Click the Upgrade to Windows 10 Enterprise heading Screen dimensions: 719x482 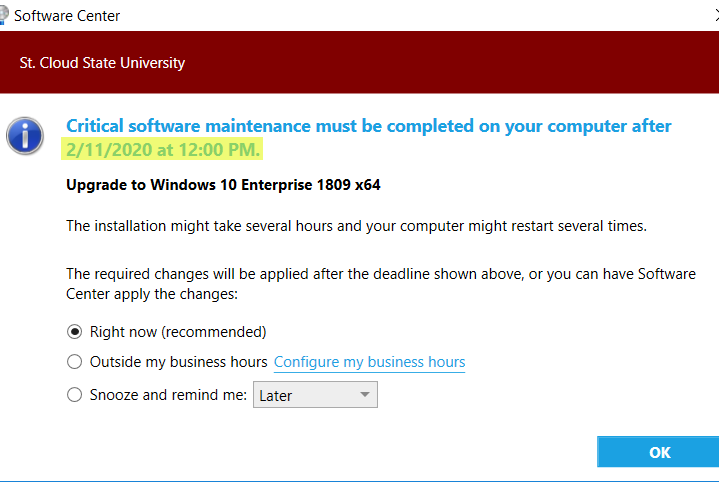[x=223, y=185]
